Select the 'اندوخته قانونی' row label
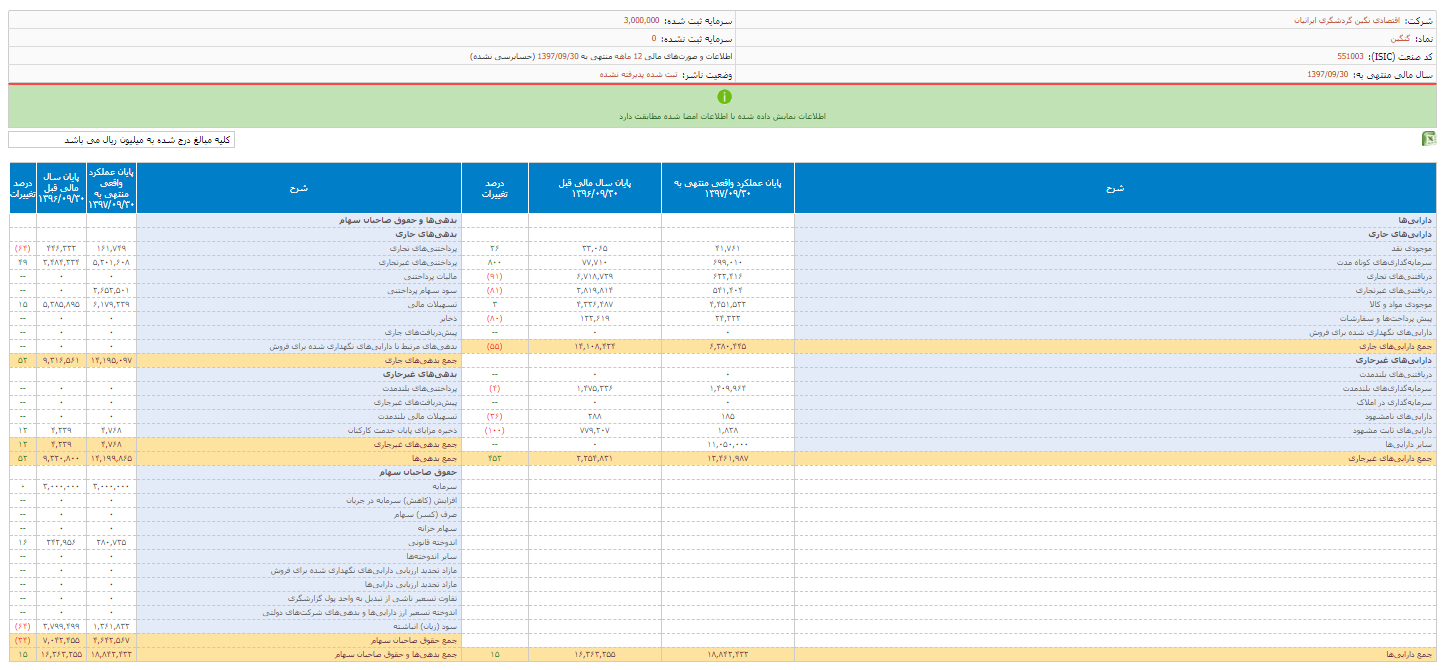The width and height of the screenshot is (1453, 670). (x=433, y=541)
